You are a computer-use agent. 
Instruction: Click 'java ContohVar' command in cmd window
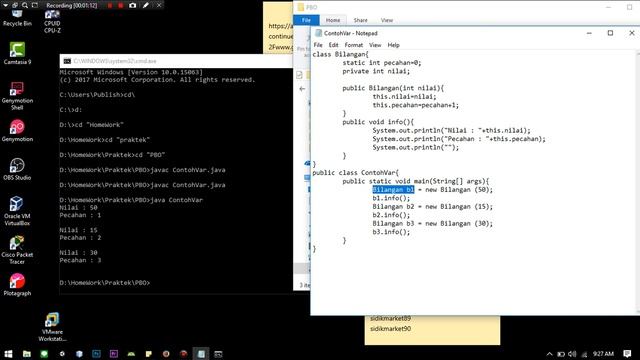click(x=177, y=200)
